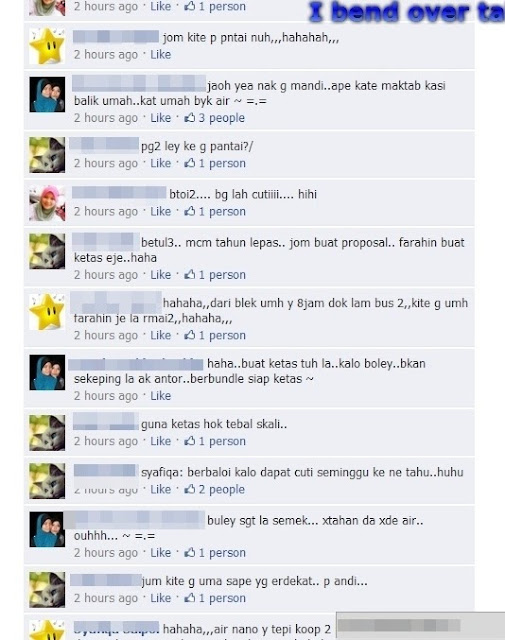Screen dimensions: 505x640
Task: Open blurred commenter name before 'buley sgt la semek'
Action: (134, 520)
